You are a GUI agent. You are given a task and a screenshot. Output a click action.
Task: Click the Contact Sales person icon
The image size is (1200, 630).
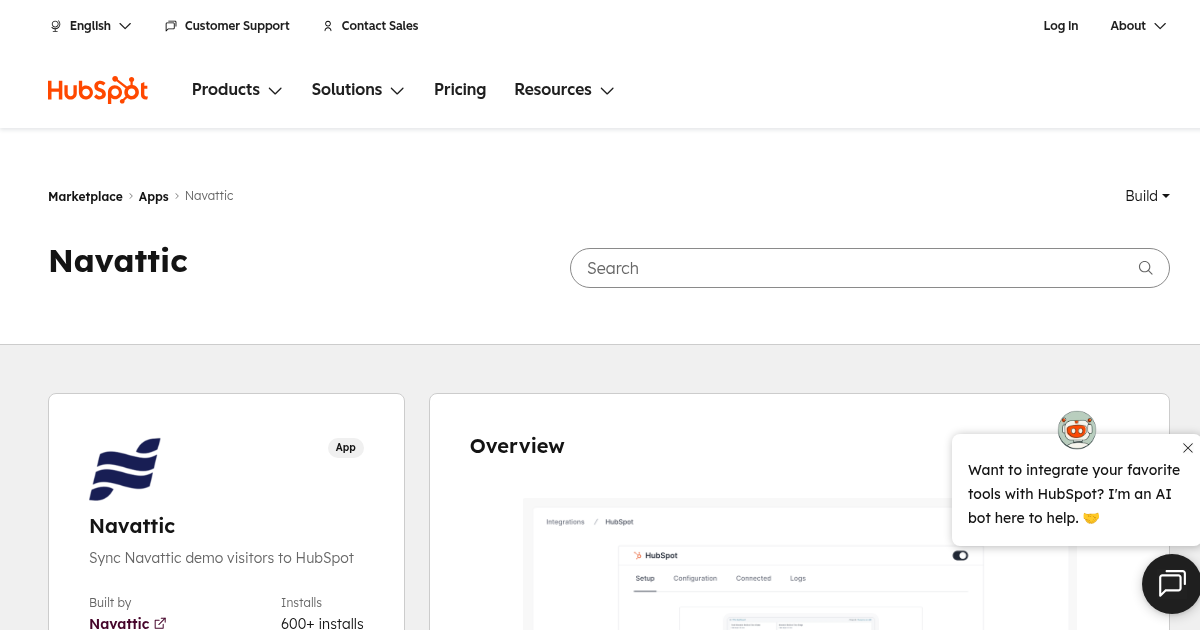click(x=327, y=26)
